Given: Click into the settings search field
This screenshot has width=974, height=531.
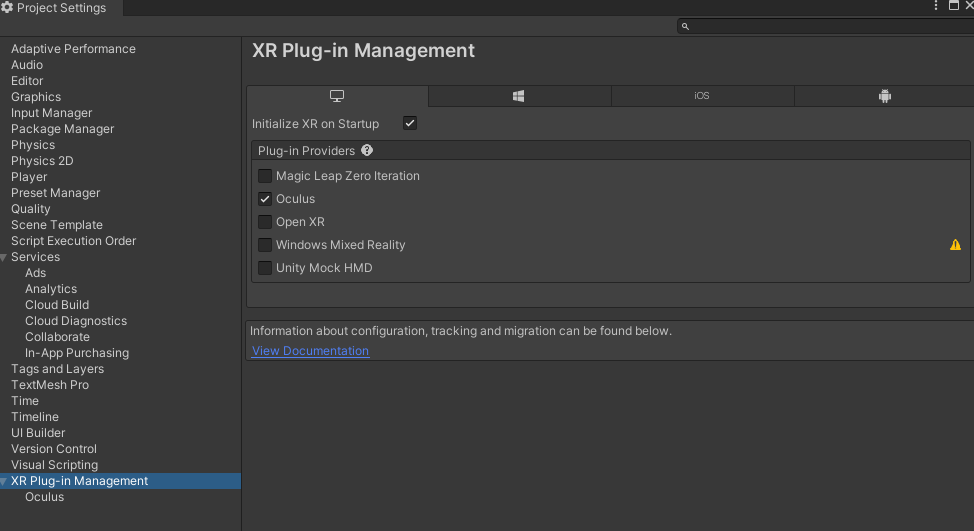Looking at the screenshot, I should click(x=825, y=26).
